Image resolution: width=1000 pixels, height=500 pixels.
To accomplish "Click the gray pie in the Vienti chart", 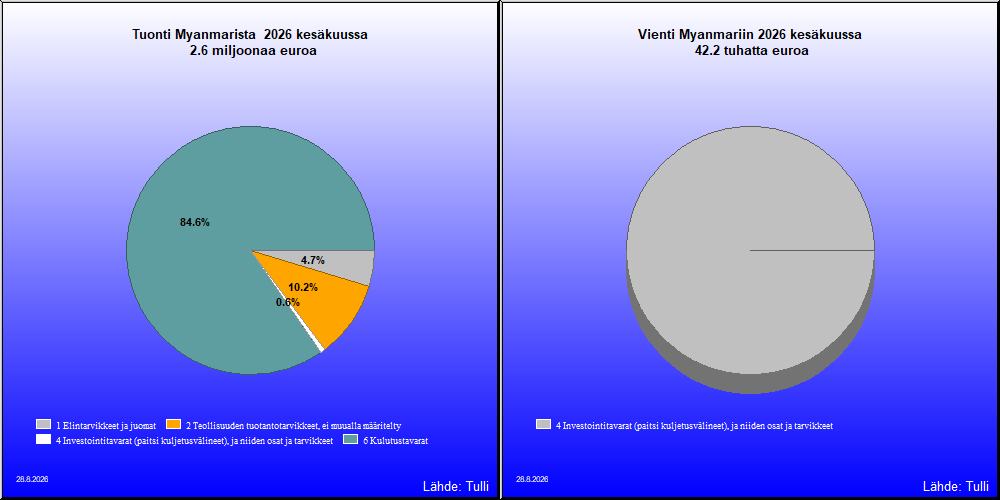I will pos(750,250).
